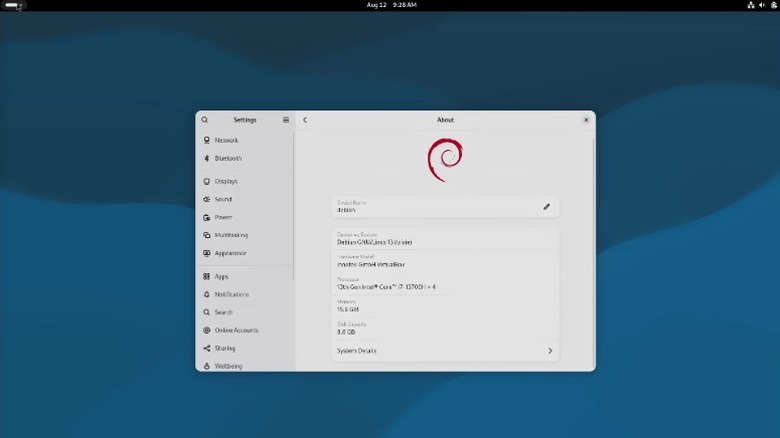Open the Sound settings panel
The image size is (780, 438).
[x=244, y=199]
